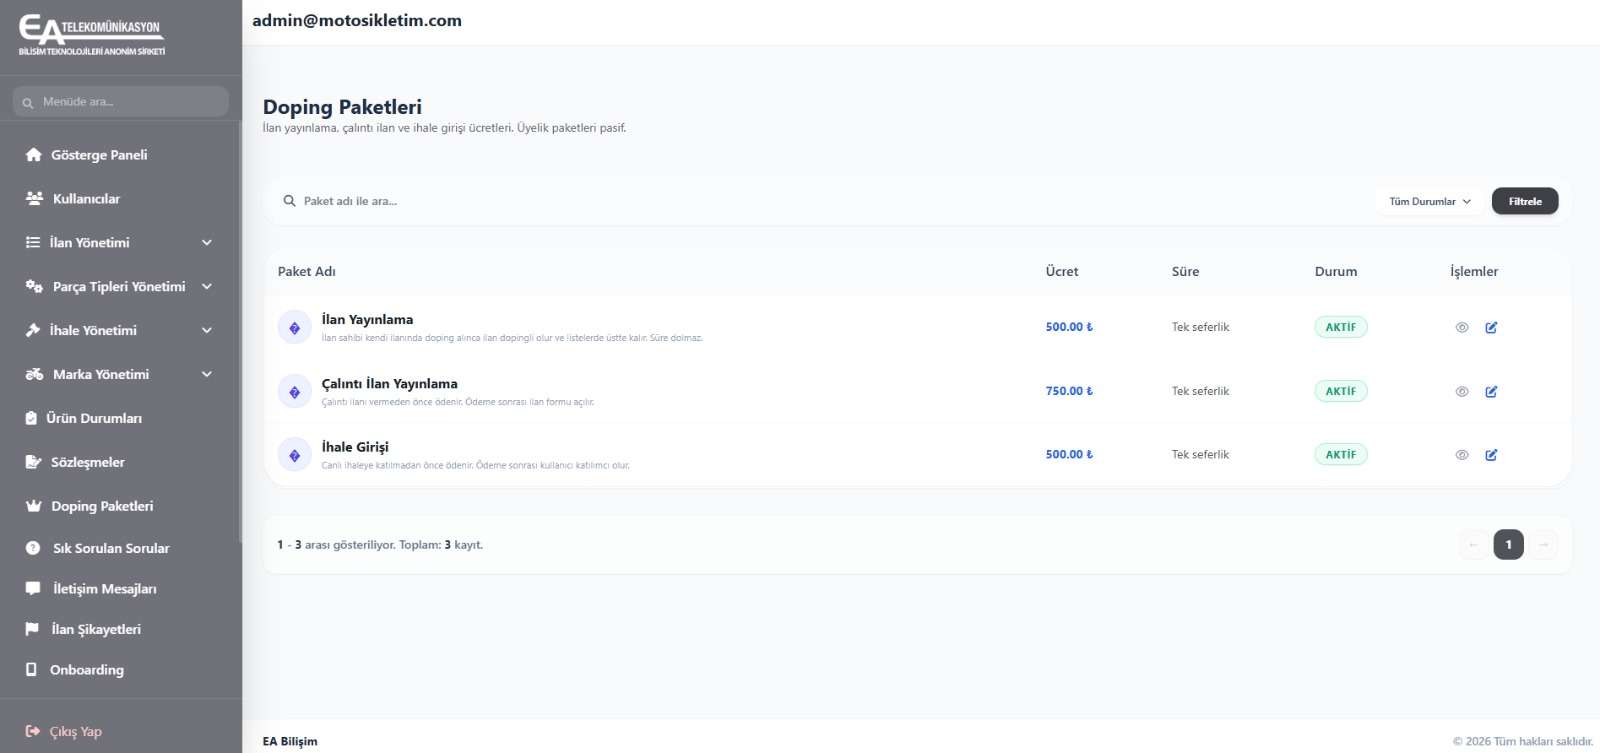1600x753 pixels.
Task: Click the diamond icon of Çalıntı İlan Yayınlama
Action: 295,392
